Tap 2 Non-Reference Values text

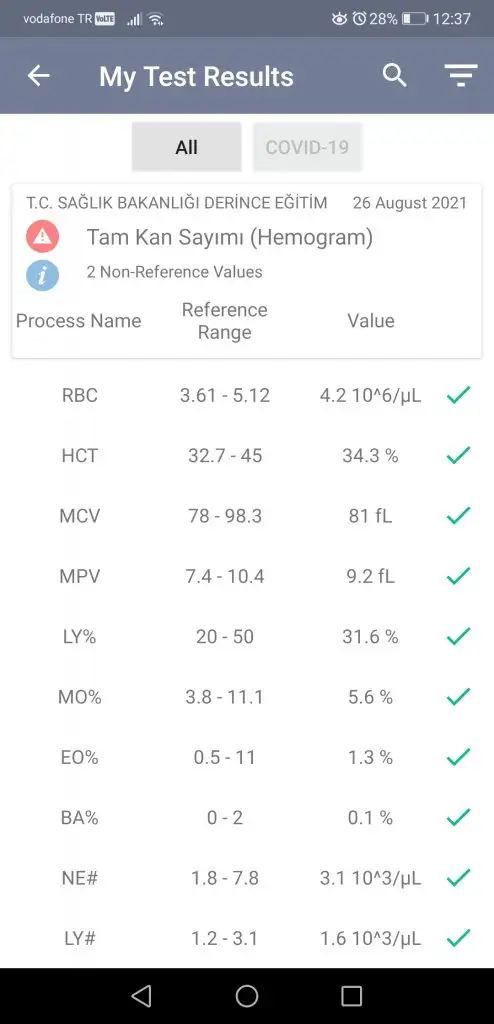(174, 272)
